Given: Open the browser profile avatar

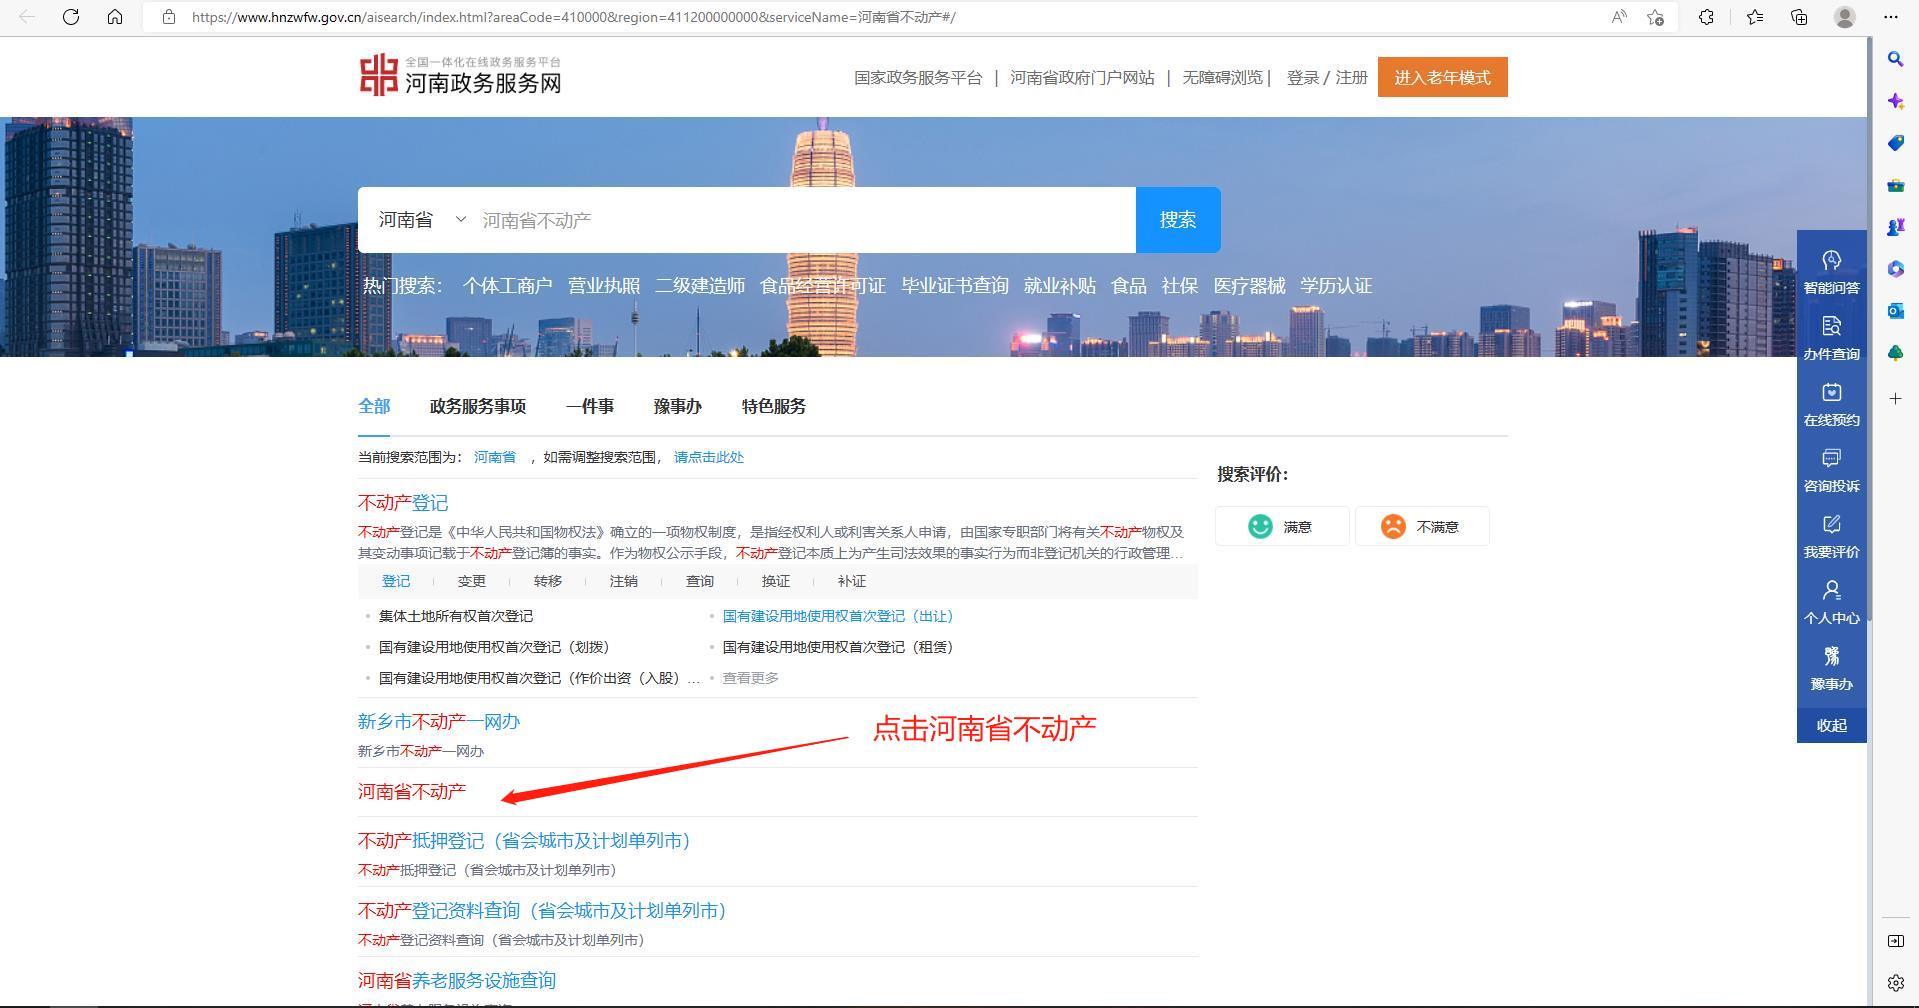Looking at the screenshot, I should 1845,17.
